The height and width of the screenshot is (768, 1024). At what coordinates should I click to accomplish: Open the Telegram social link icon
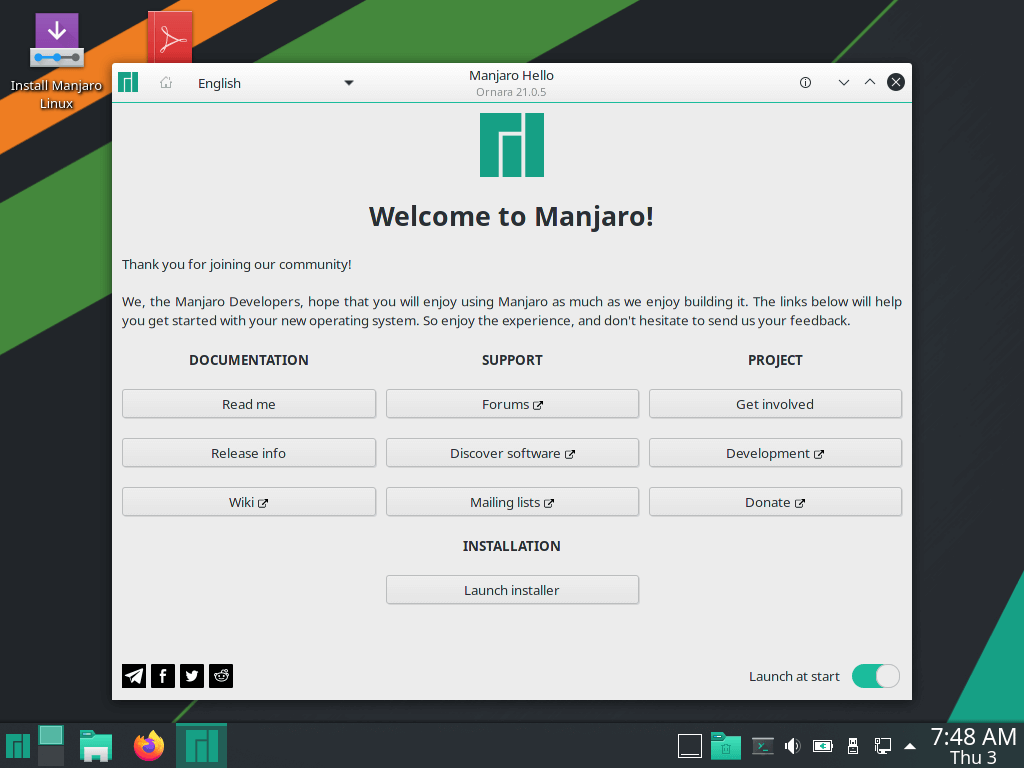click(x=134, y=676)
